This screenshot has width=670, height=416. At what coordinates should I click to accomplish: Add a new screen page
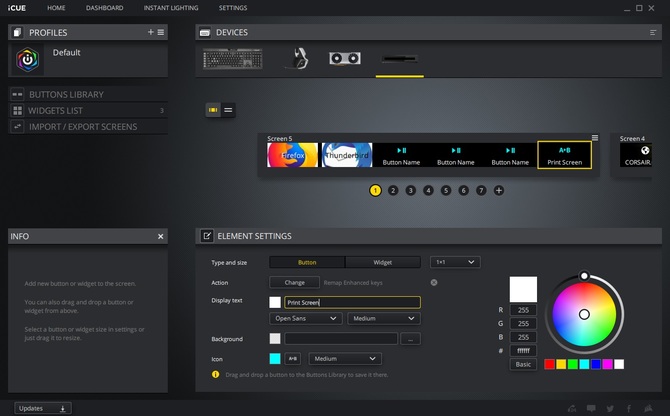pyautogui.click(x=499, y=190)
